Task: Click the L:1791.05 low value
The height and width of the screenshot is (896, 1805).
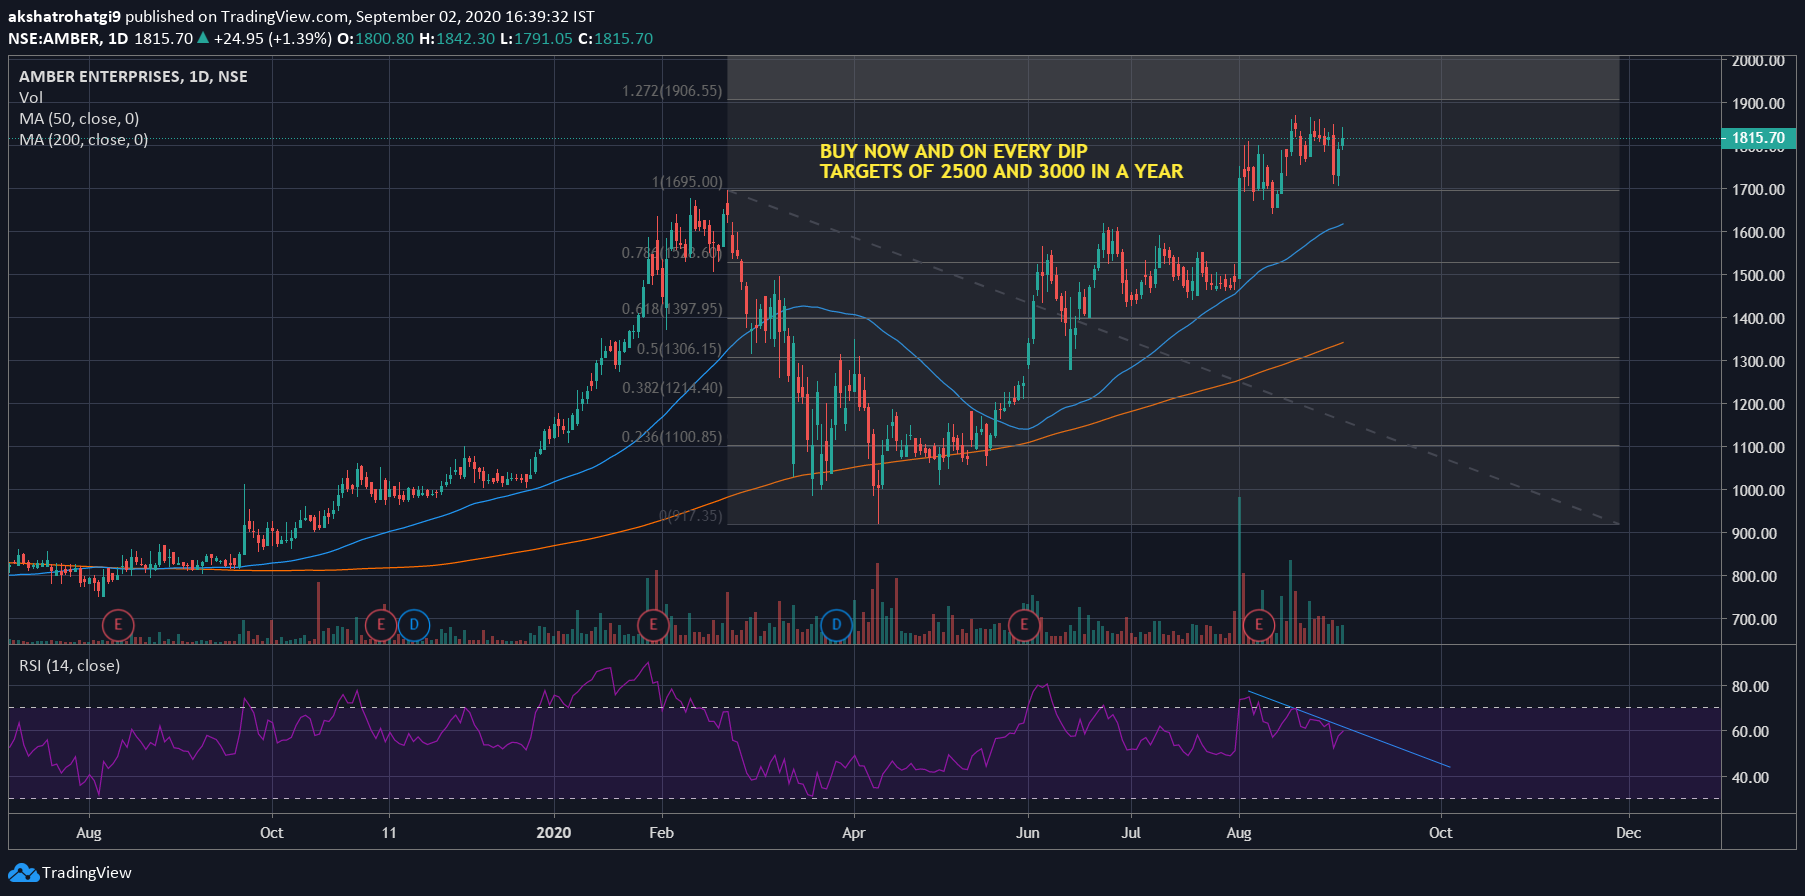Action: 537,38
